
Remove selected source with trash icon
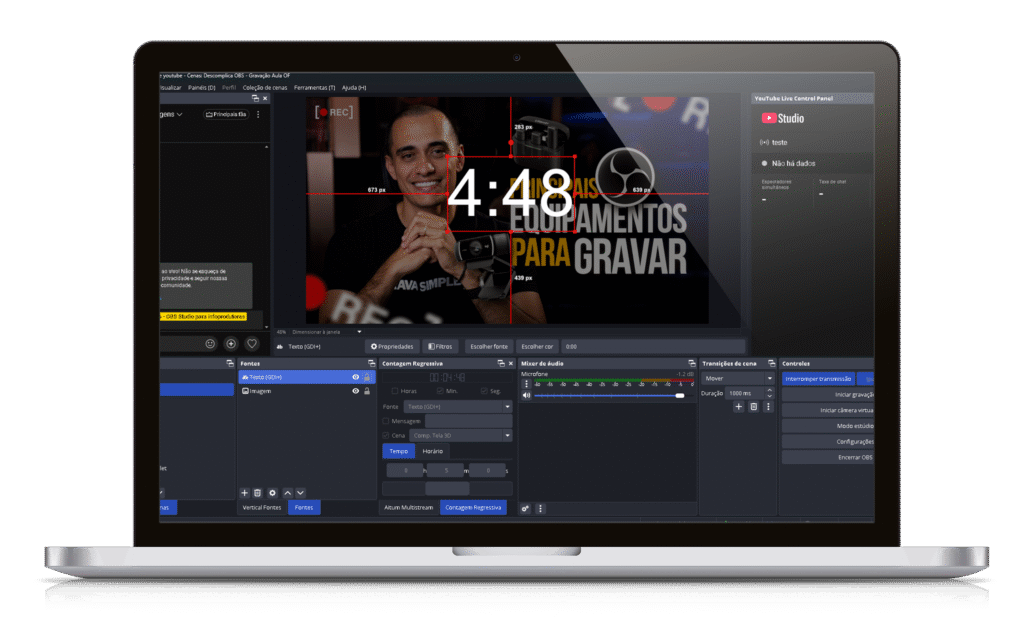click(257, 493)
